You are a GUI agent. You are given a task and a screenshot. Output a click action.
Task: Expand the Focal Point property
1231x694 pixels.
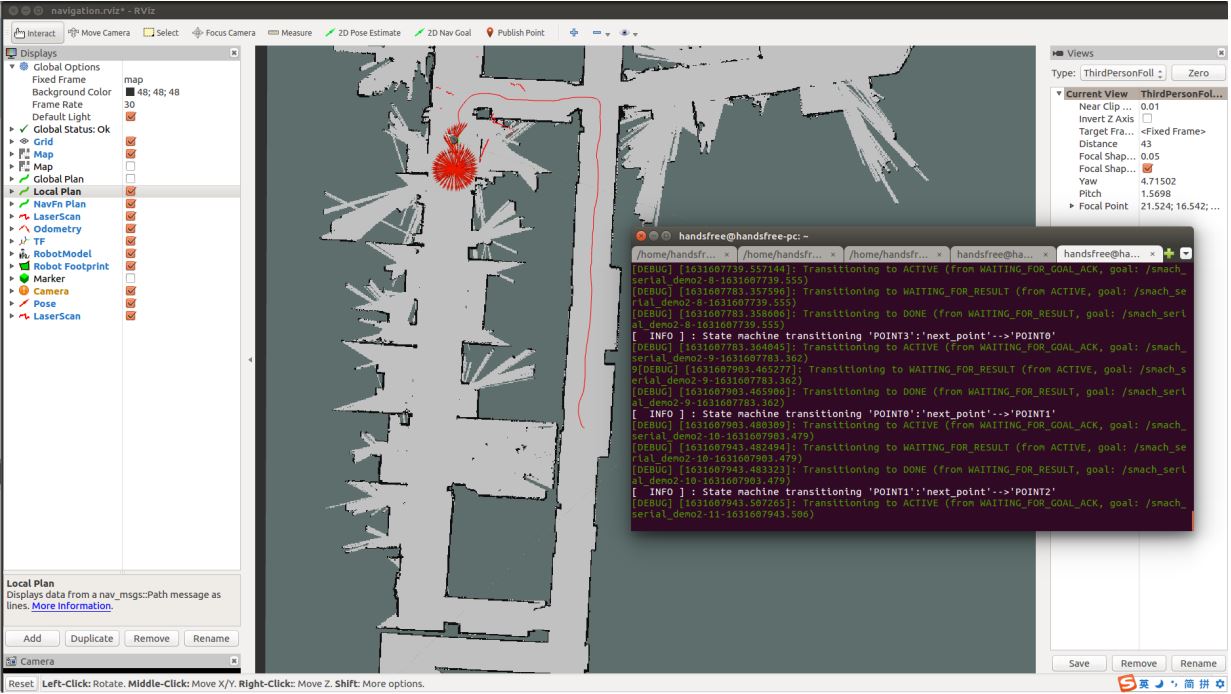[1073, 206]
